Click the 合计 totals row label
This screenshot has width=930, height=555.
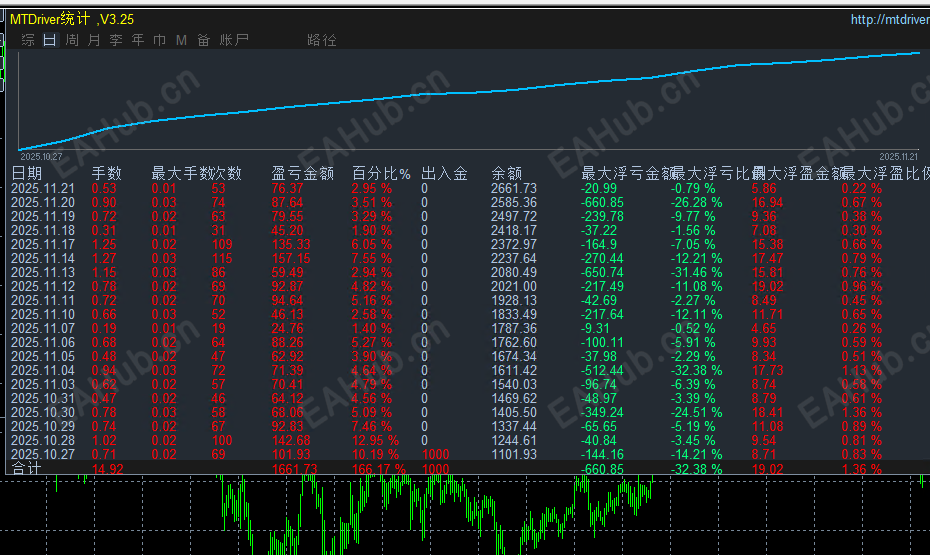click(x=27, y=468)
